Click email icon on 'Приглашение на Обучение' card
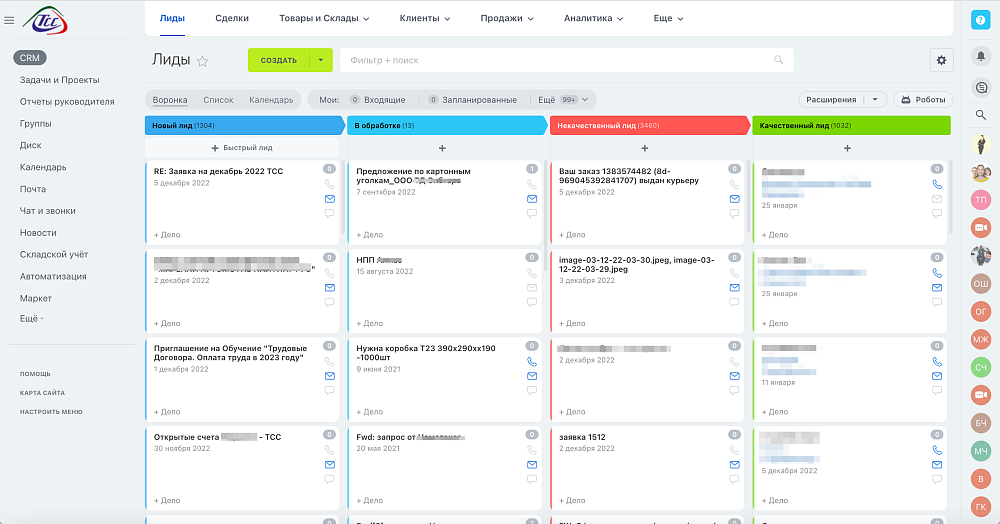 pyautogui.click(x=329, y=376)
